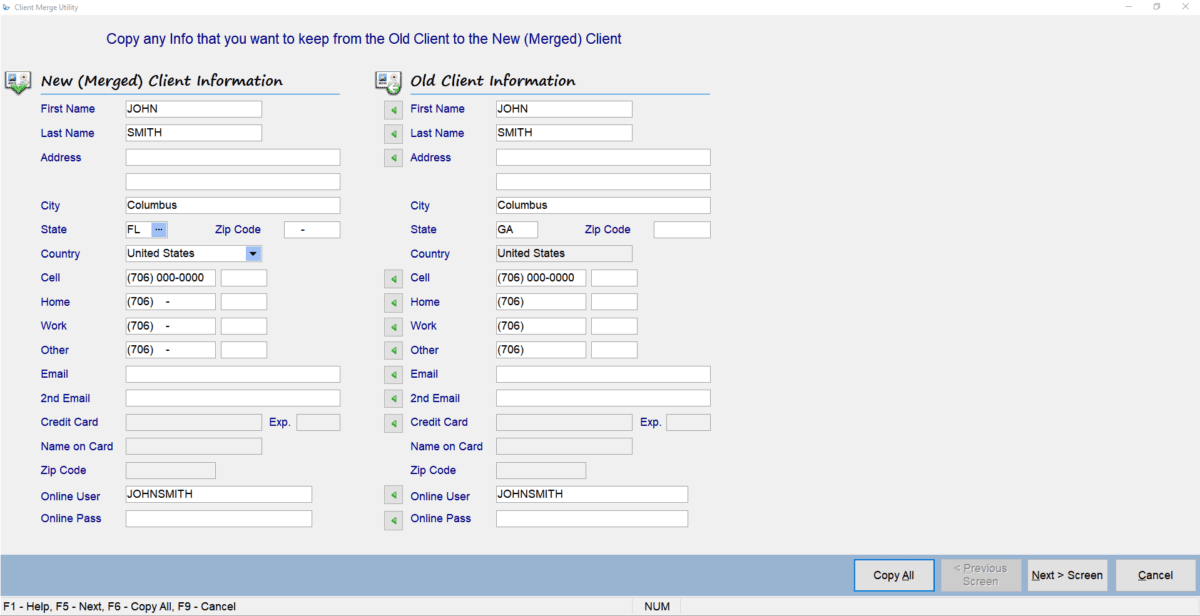Click the new client card Exp. field

(318, 422)
